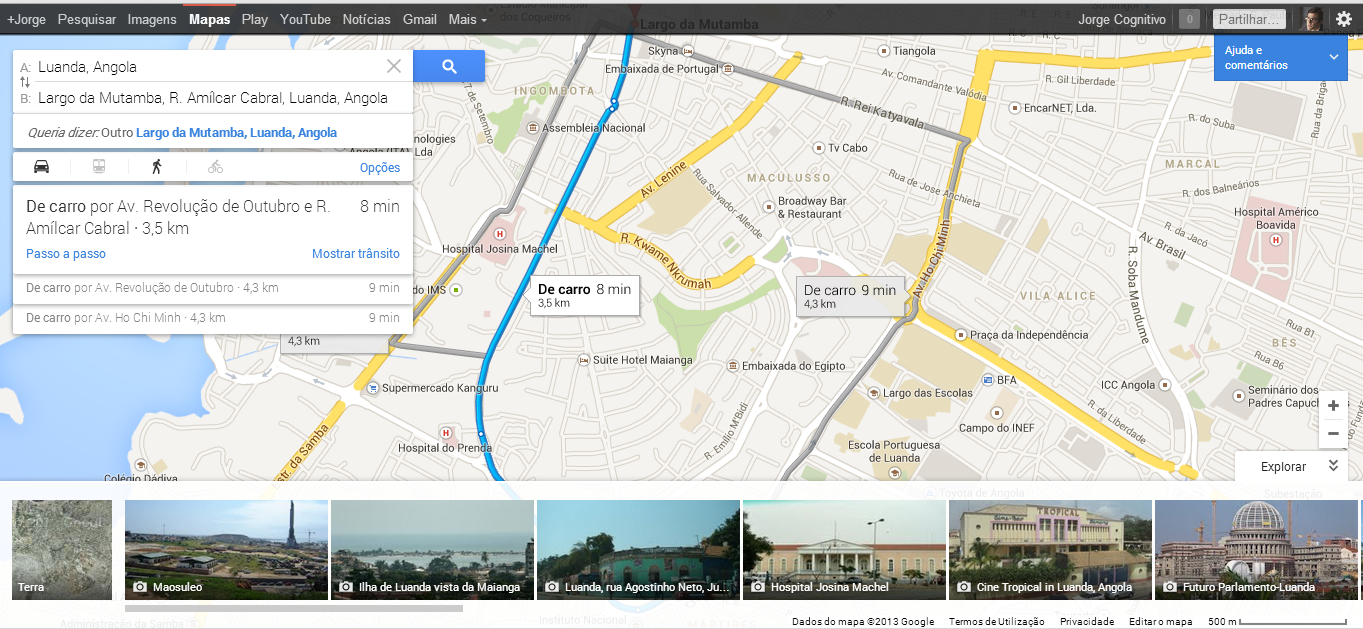The height and width of the screenshot is (629, 1363).
Task: Expand the Mais menu in the top bar
Action: pyautogui.click(x=468, y=19)
